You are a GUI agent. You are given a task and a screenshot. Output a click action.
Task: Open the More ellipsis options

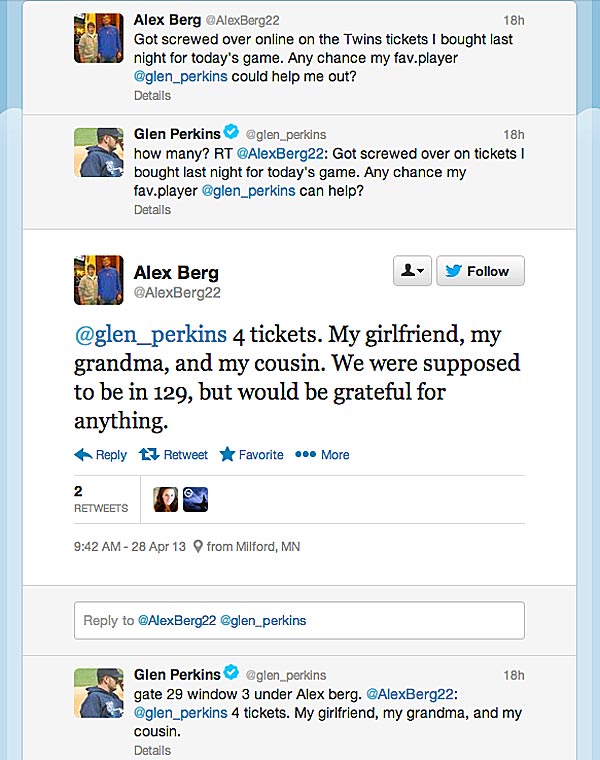click(x=305, y=454)
